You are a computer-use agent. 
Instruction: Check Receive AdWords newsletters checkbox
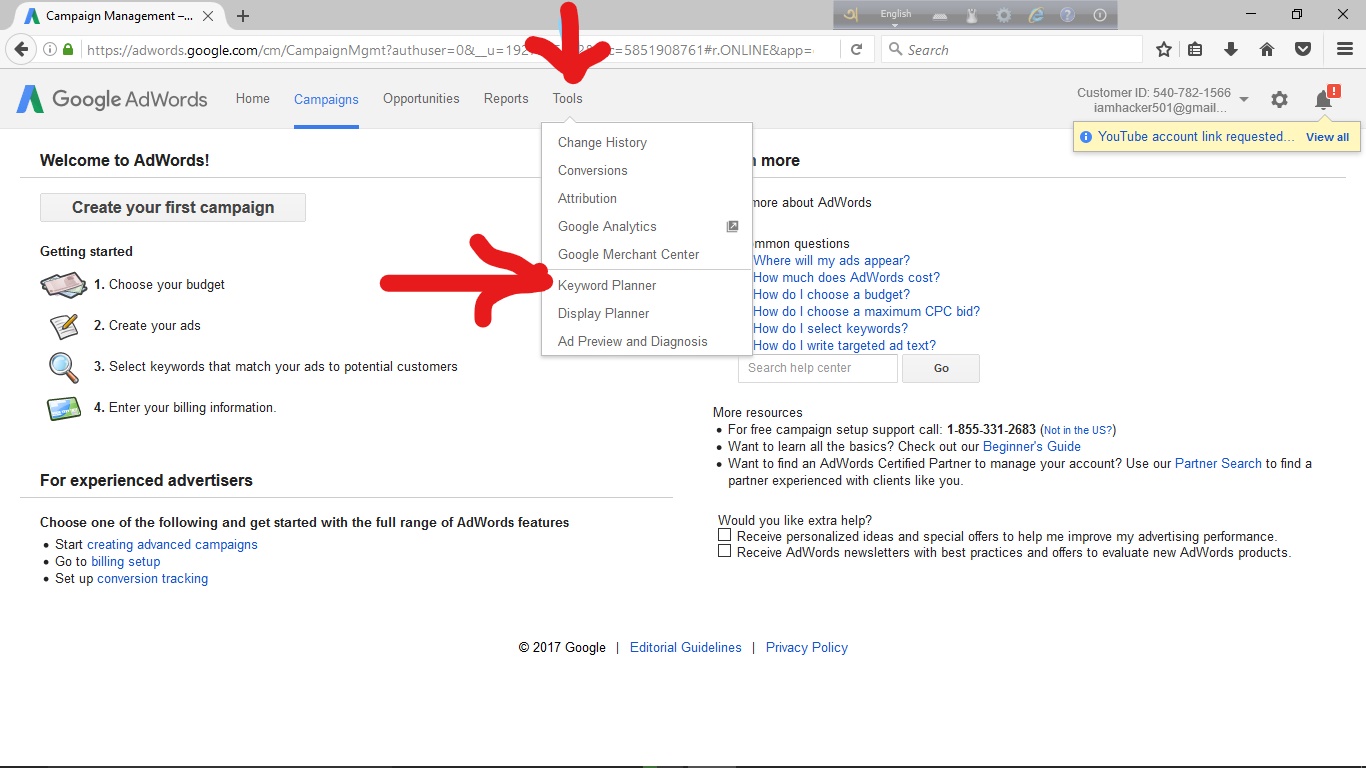pos(724,552)
